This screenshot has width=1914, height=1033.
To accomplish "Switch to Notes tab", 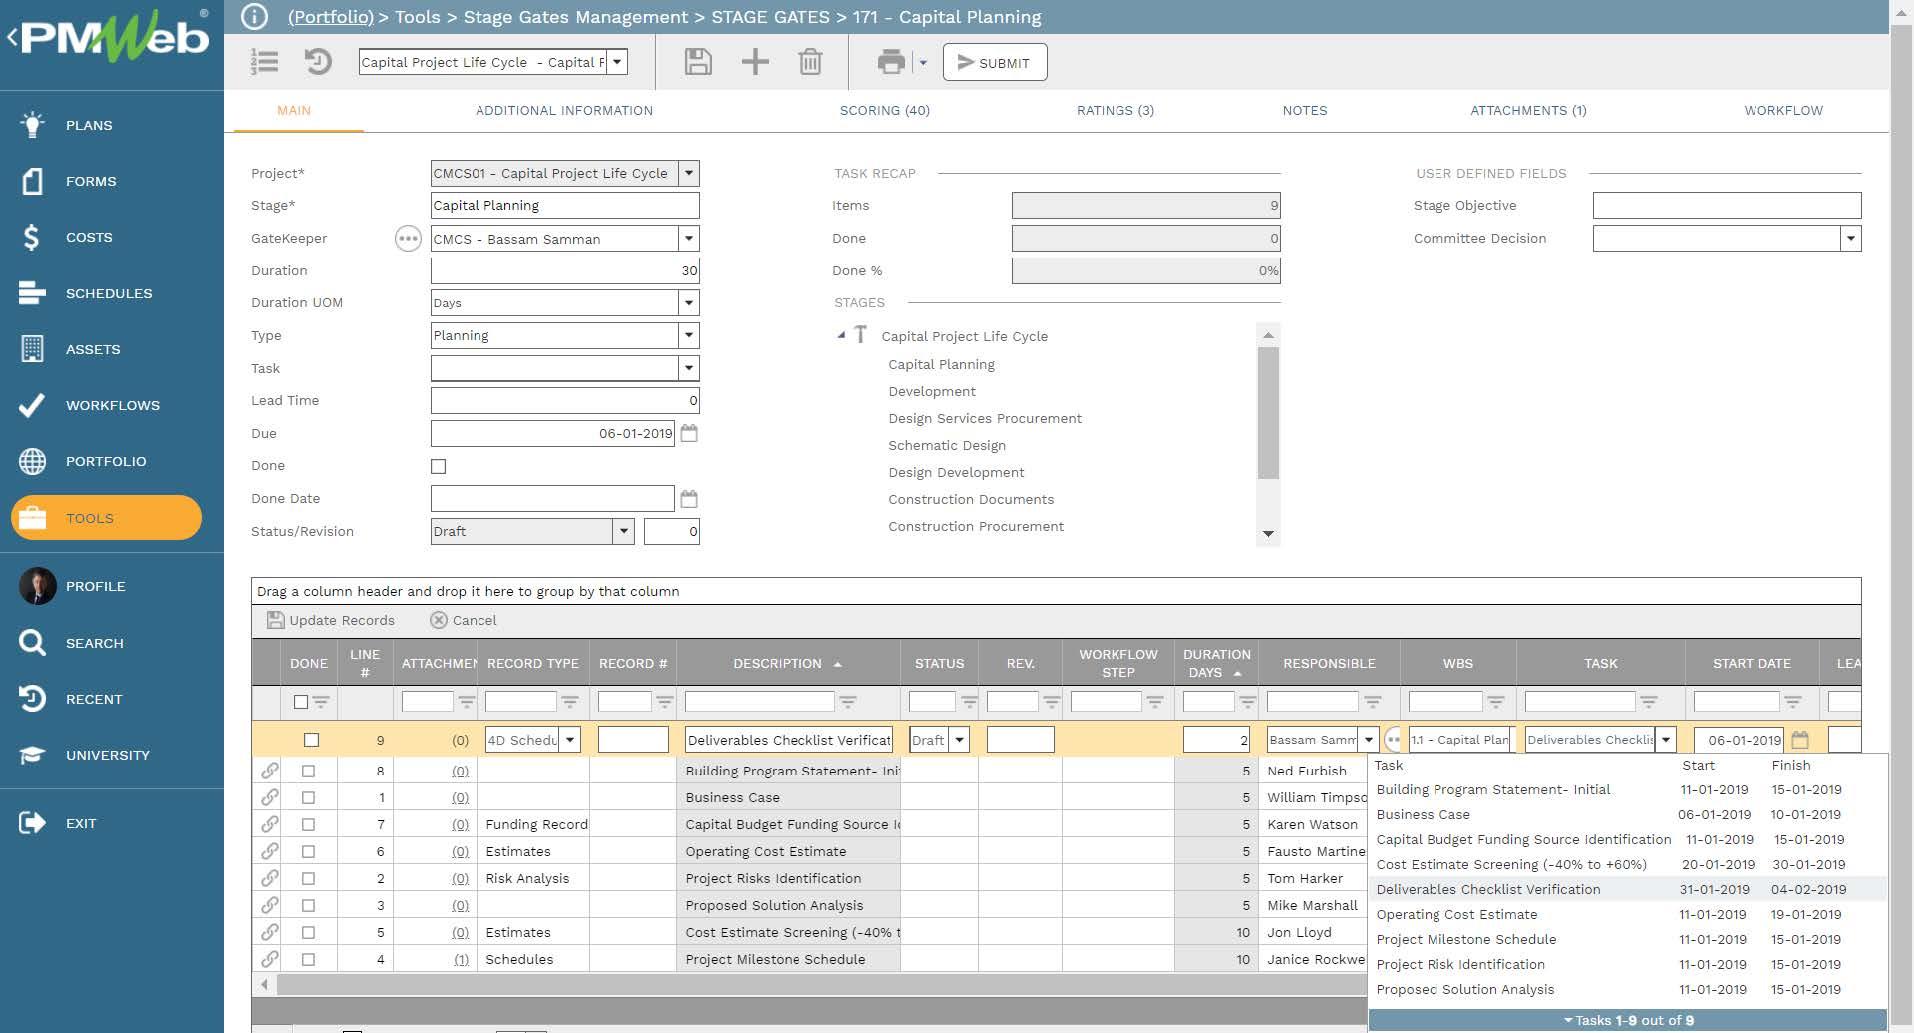I will coord(1305,110).
